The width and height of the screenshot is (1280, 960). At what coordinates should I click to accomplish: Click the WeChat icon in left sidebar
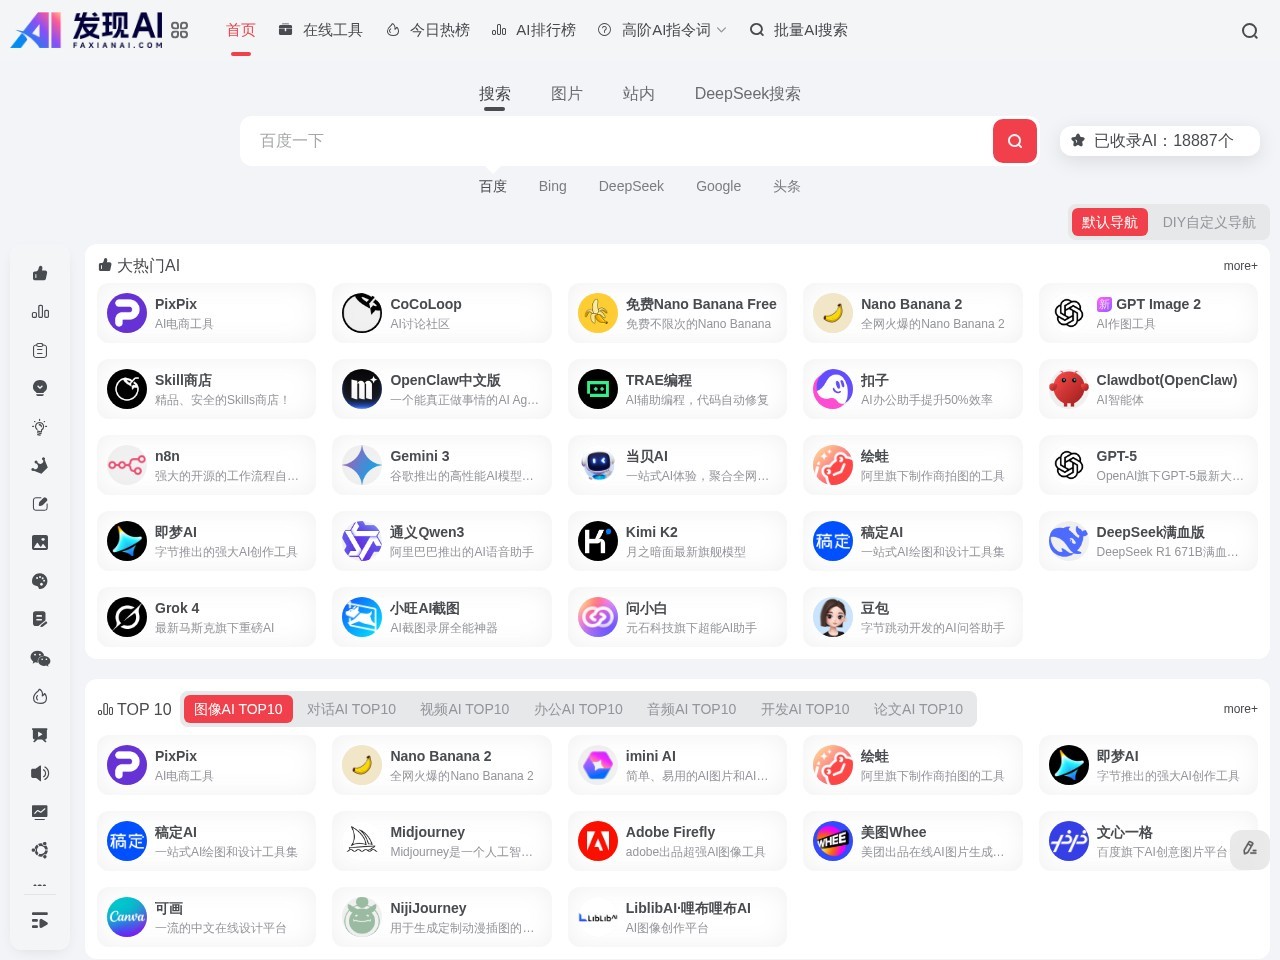(40, 658)
